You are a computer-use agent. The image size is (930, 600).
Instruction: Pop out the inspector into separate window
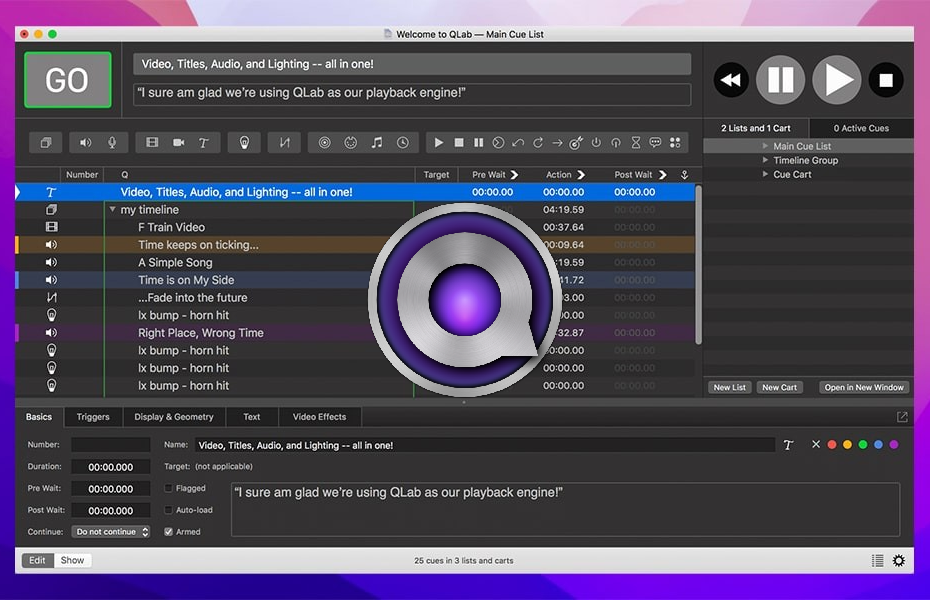[x=902, y=417]
